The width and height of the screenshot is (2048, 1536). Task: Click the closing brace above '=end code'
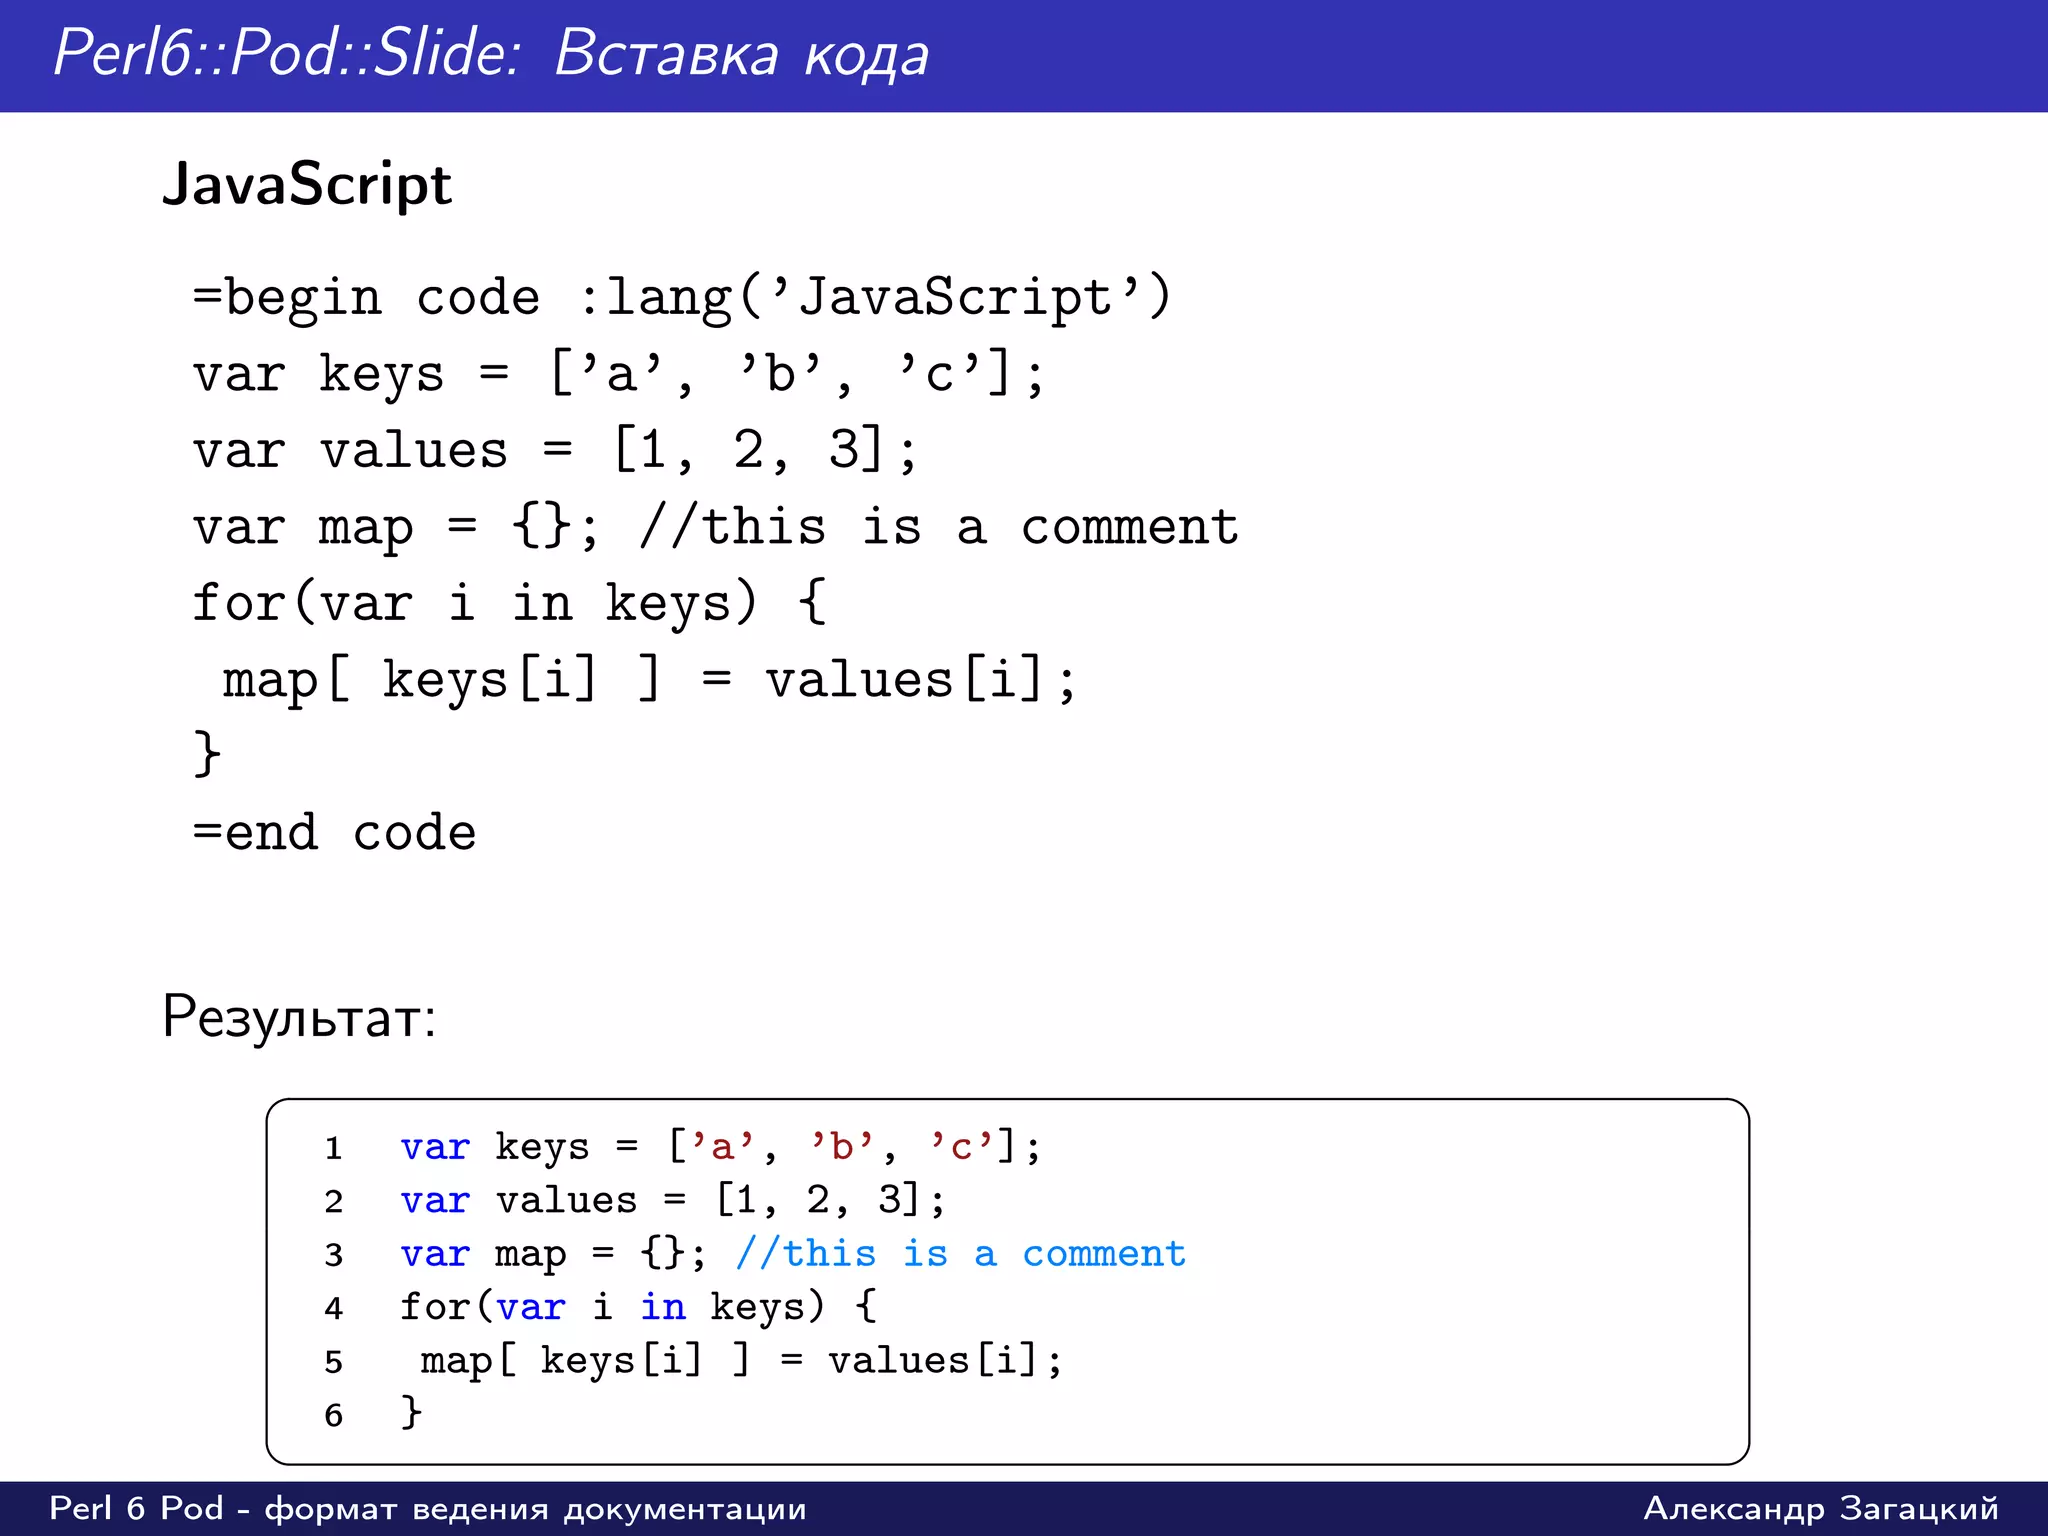[207, 755]
